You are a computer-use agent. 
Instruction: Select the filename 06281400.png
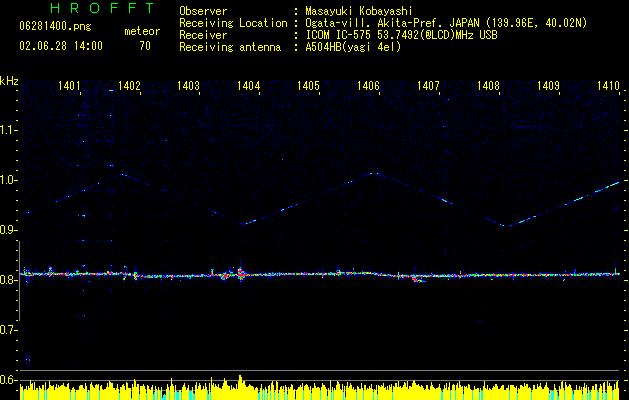pyautogui.click(x=55, y=27)
